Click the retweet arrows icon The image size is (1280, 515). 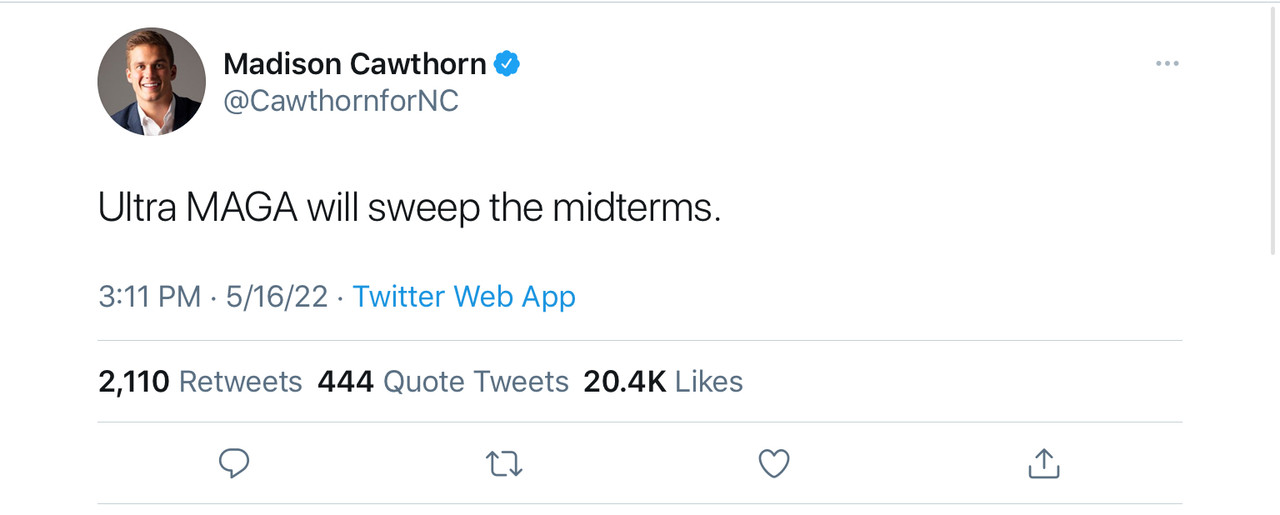(504, 463)
